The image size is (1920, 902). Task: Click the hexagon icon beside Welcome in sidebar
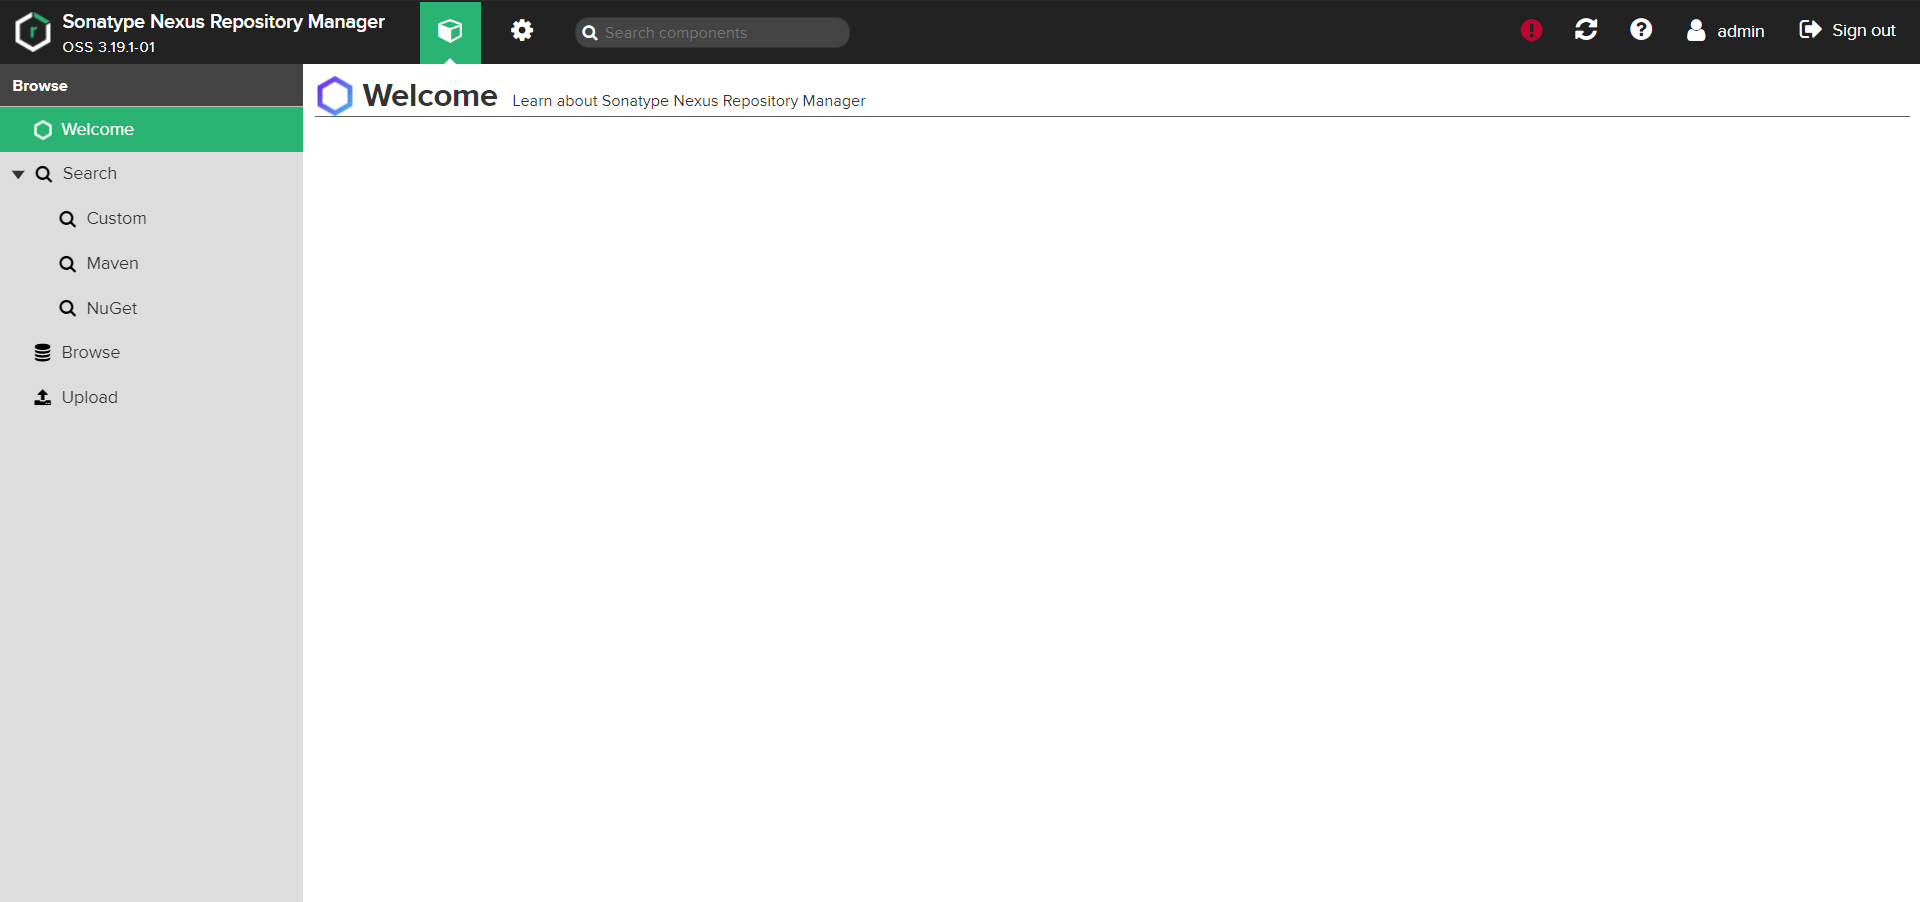pyautogui.click(x=43, y=130)
